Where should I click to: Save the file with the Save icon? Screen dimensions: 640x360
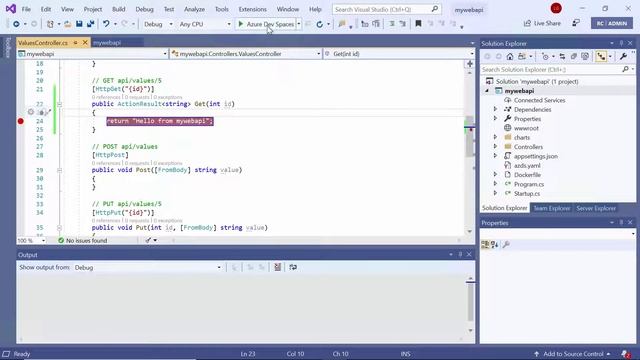coord(79,24)
